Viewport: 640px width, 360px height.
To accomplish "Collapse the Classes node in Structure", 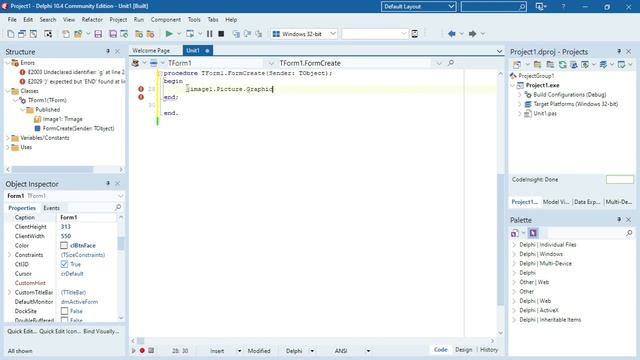I will (8, 91).
